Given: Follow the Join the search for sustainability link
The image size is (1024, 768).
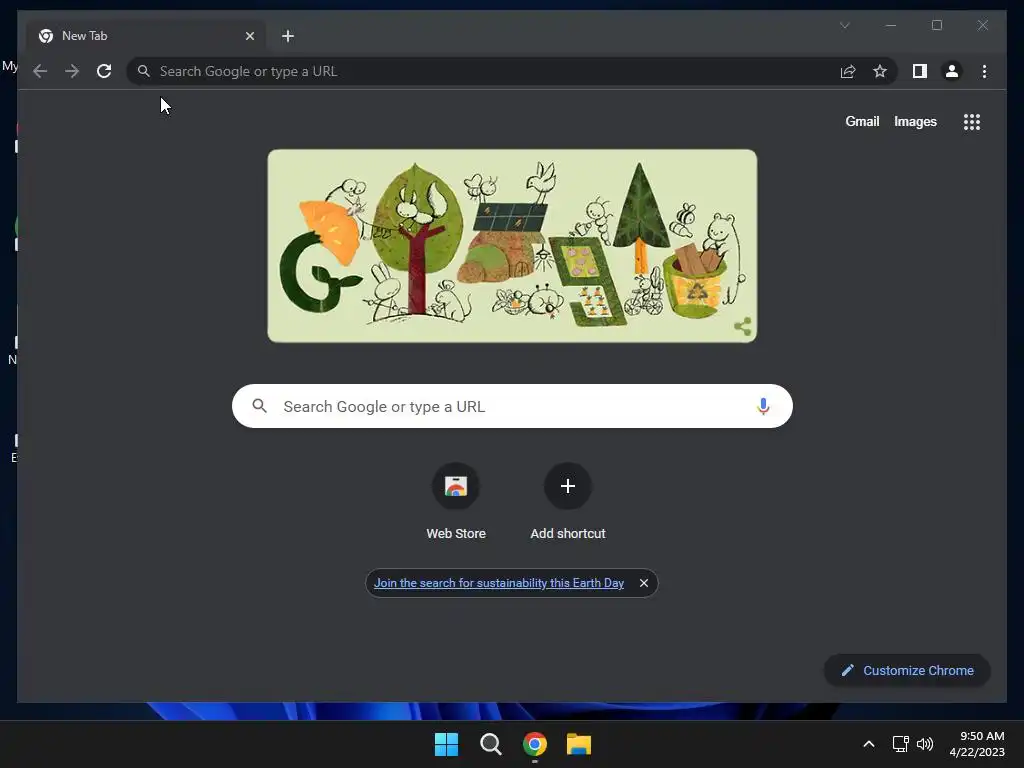Looking at the screenshot, I should point(499,583).
